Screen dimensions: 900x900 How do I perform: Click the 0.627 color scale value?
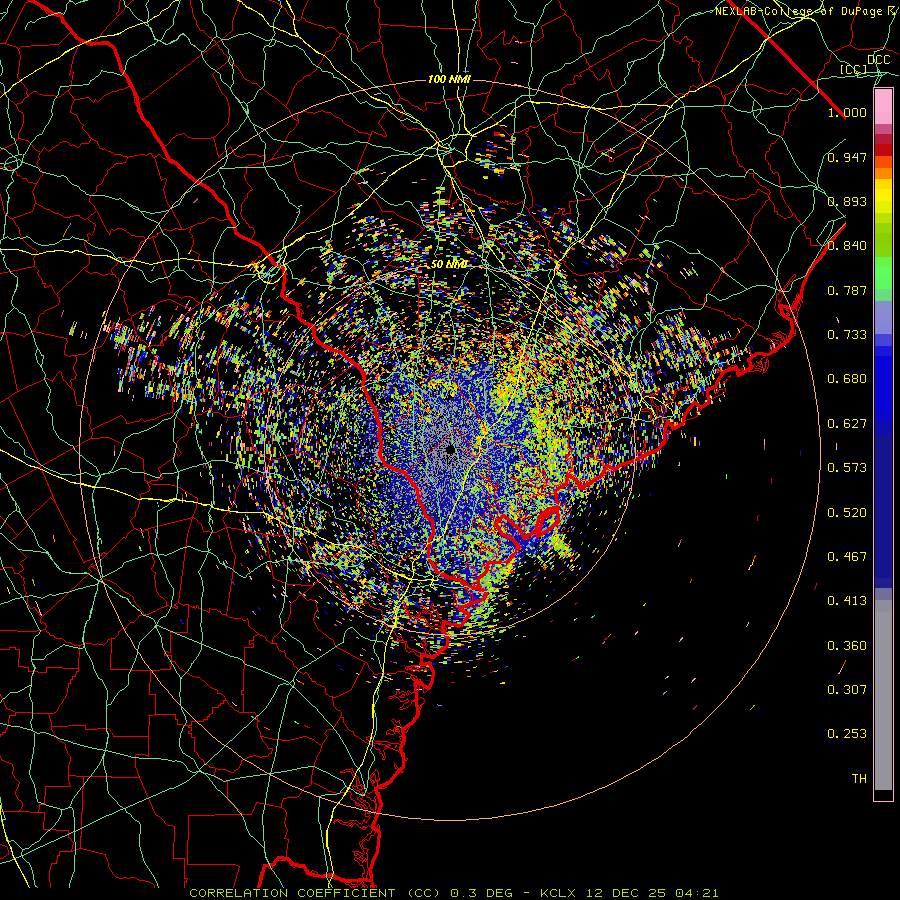pyautogui.click(x=847, y=424)
